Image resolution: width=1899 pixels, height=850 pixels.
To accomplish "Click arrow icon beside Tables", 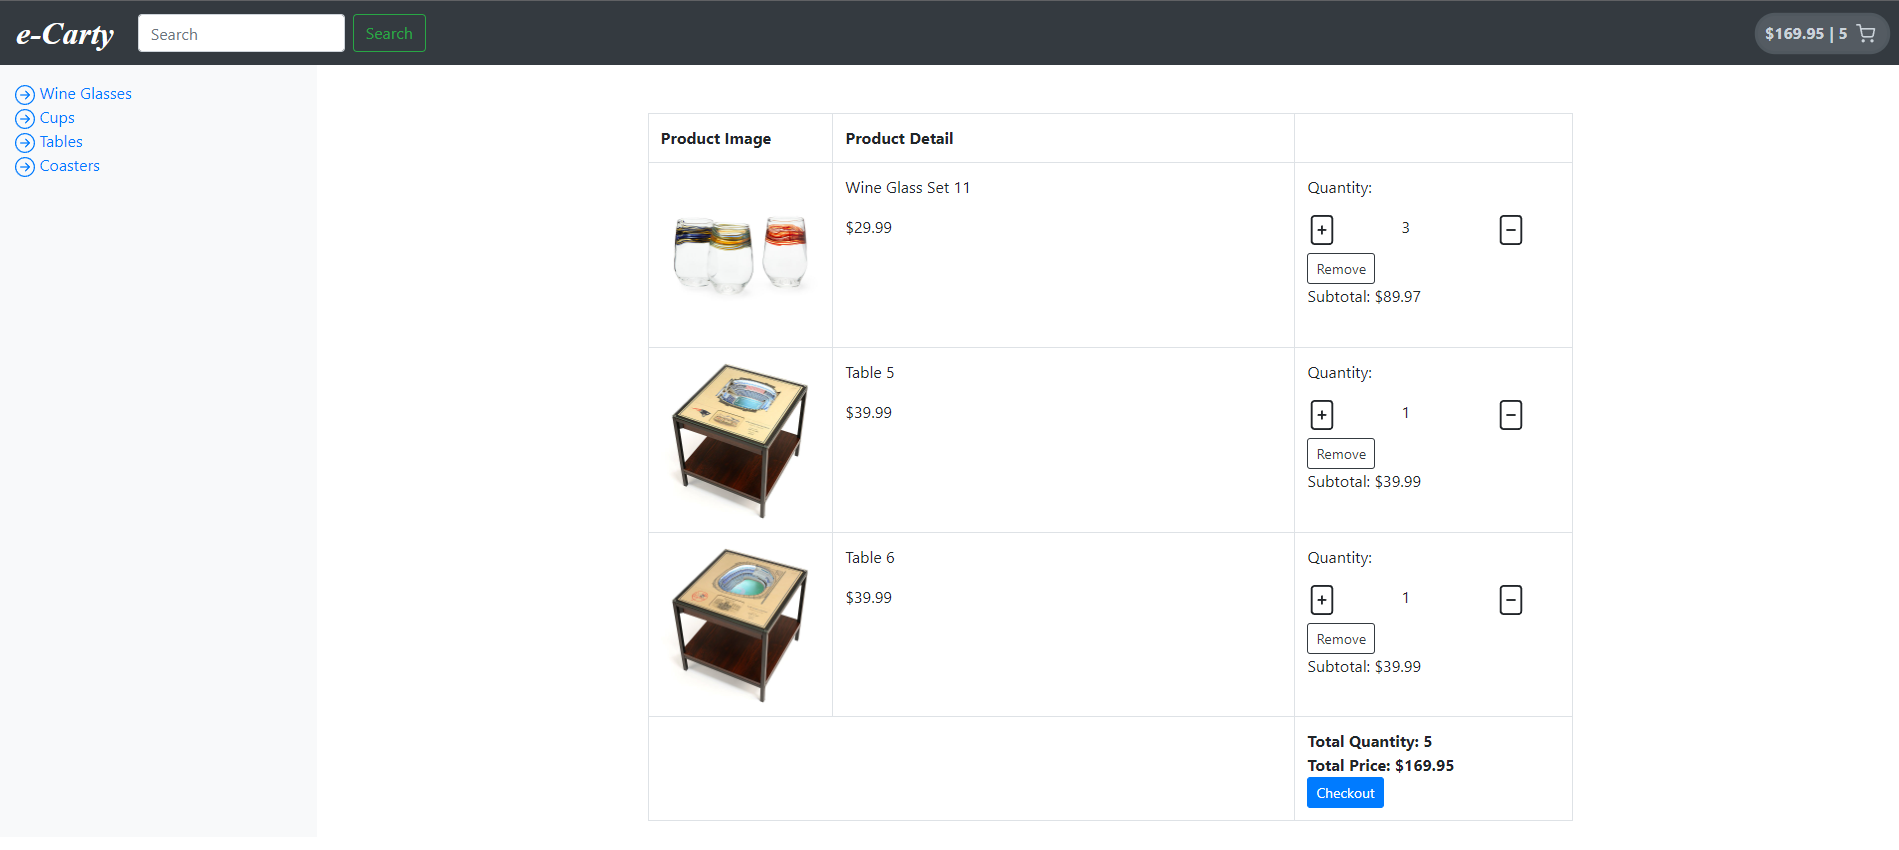I will (x=25, y=143).
